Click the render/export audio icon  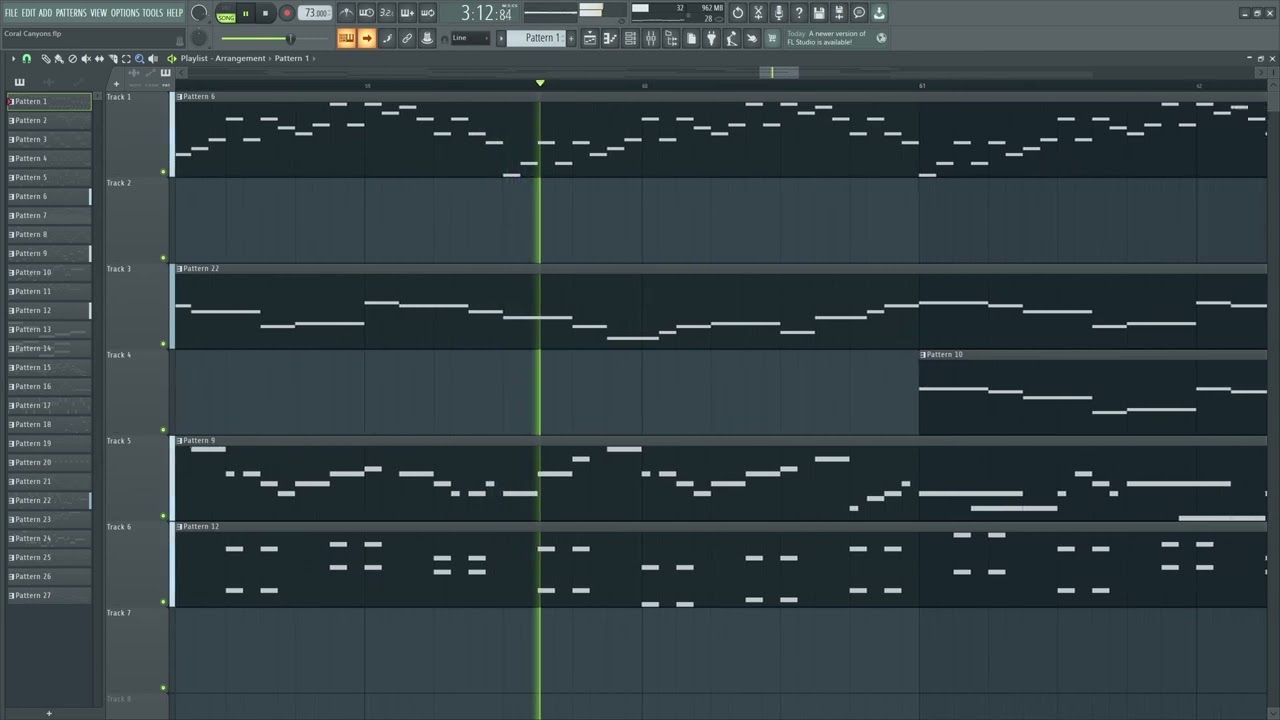coord(839,13)
